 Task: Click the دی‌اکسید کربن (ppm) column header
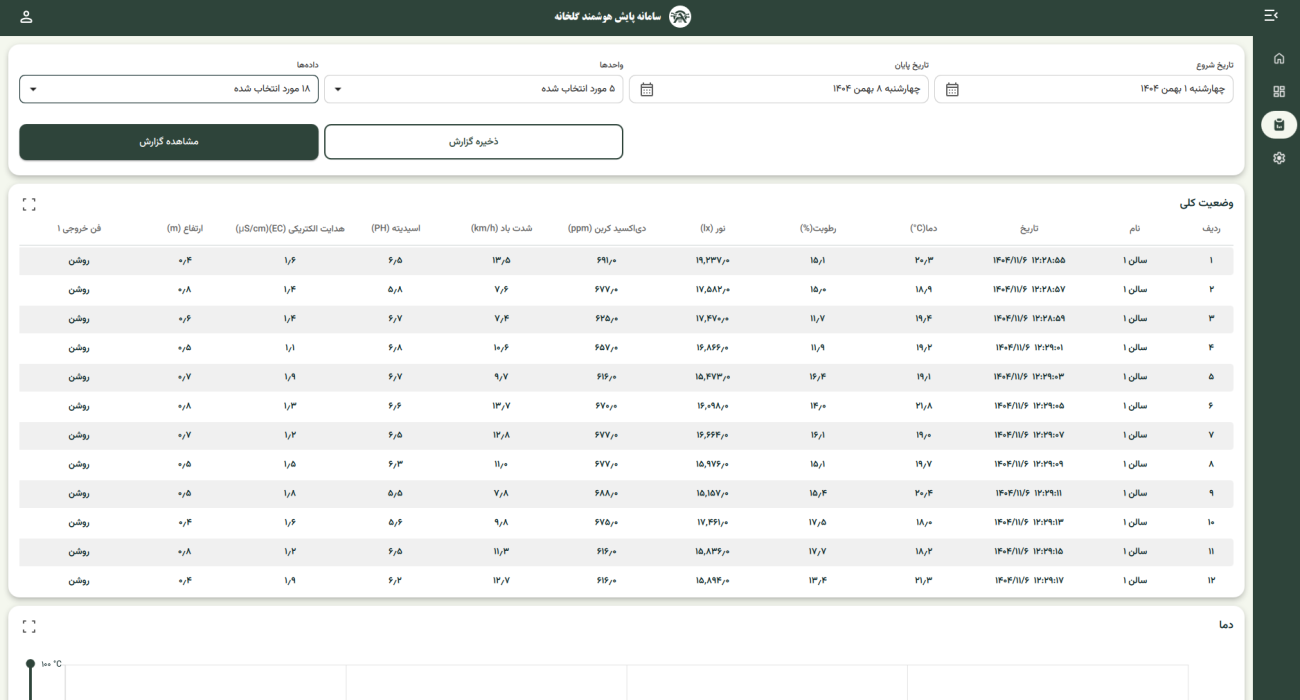(606, 229)
